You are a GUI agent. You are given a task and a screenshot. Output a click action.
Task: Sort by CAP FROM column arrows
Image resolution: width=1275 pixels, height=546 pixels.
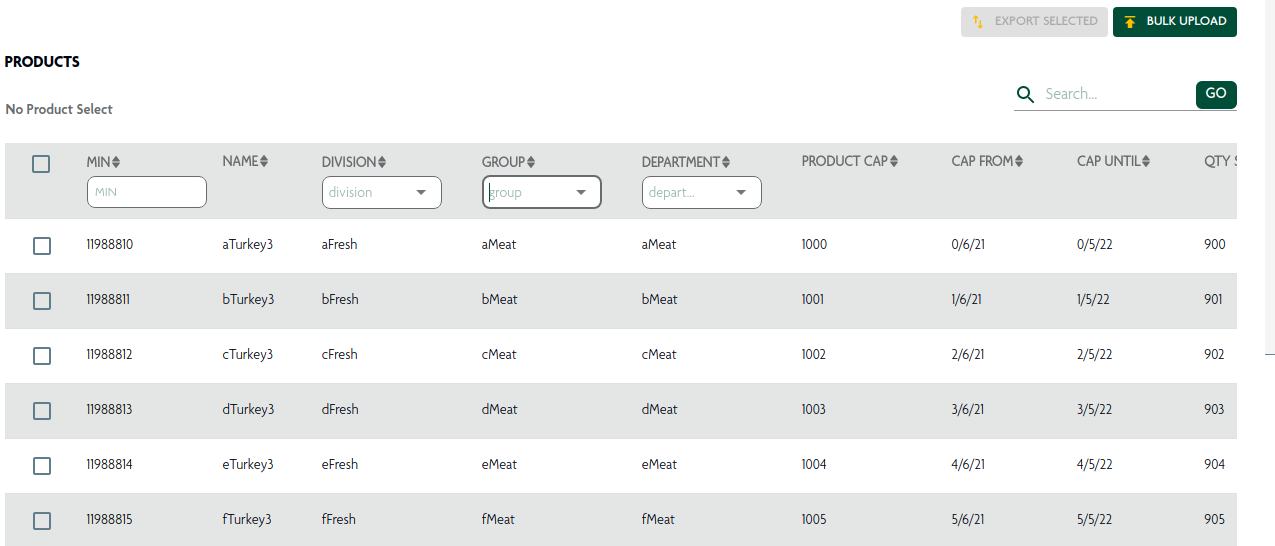(x=1019, y=161)
